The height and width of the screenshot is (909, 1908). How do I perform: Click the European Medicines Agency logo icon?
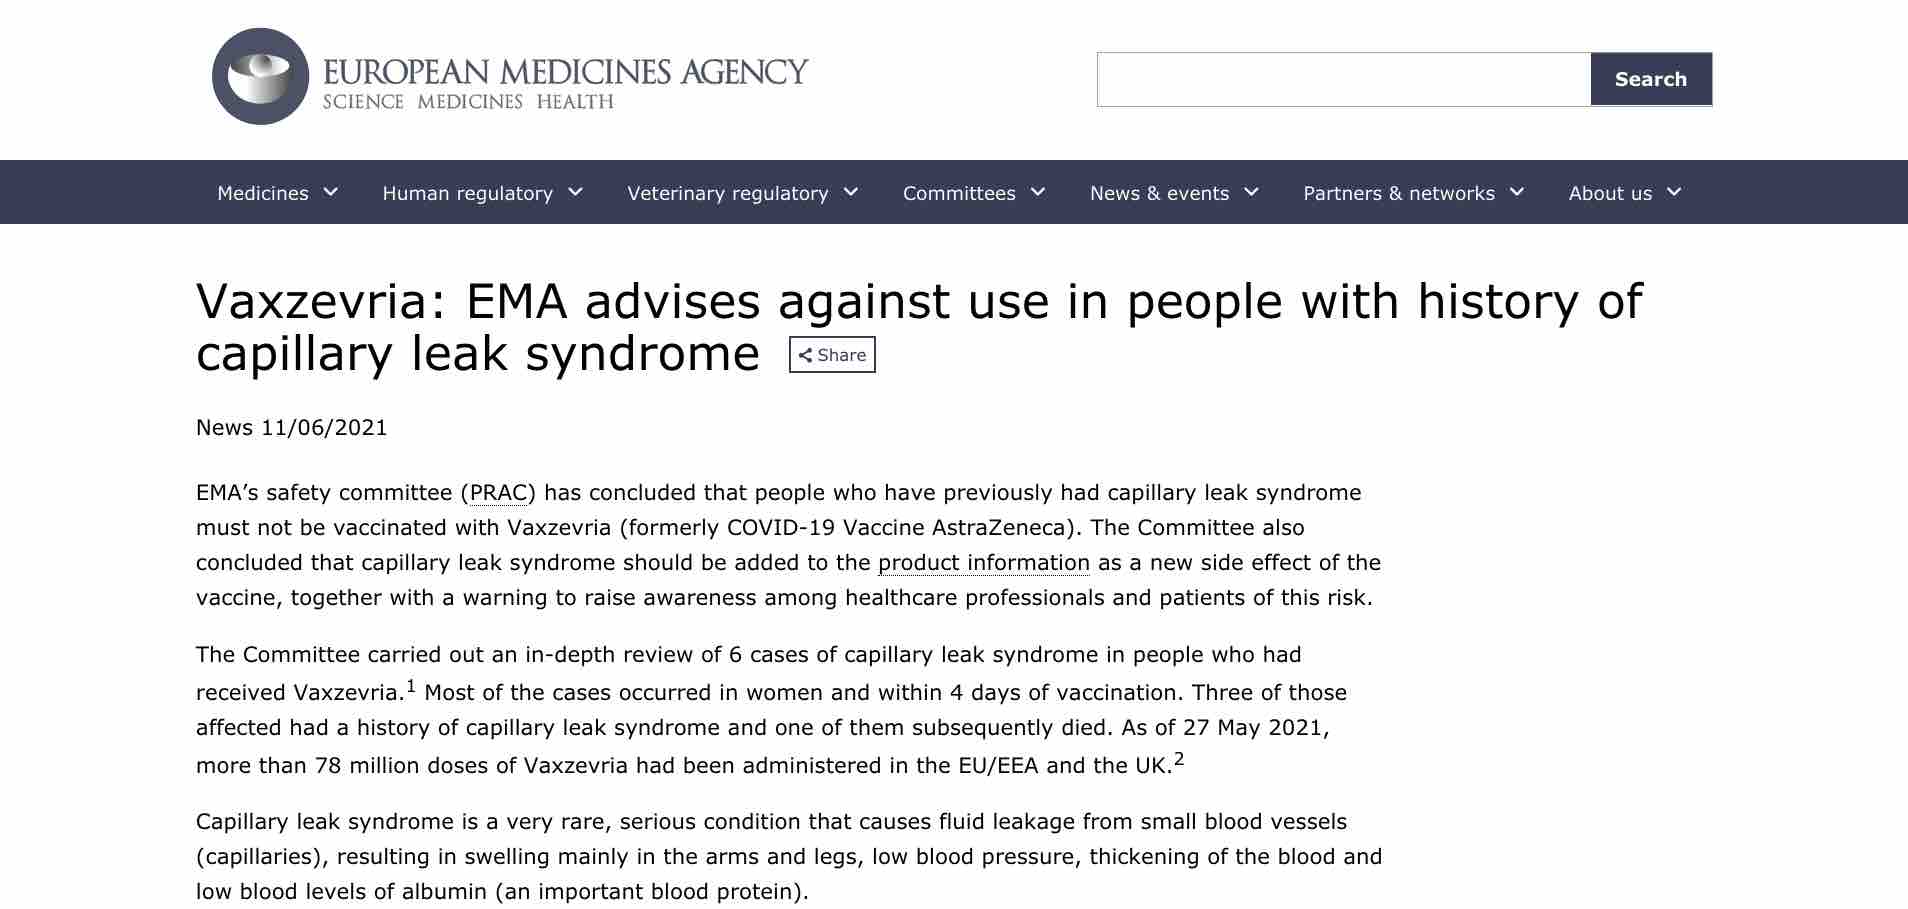coord(260,76)
